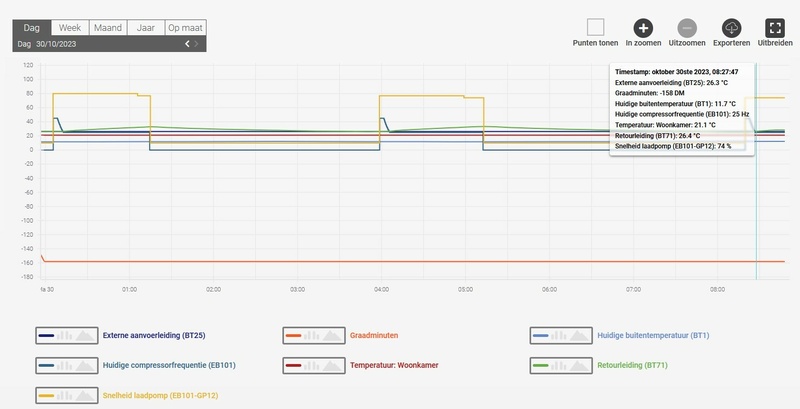Switch to the Maand tab

(x=108, y=28)
